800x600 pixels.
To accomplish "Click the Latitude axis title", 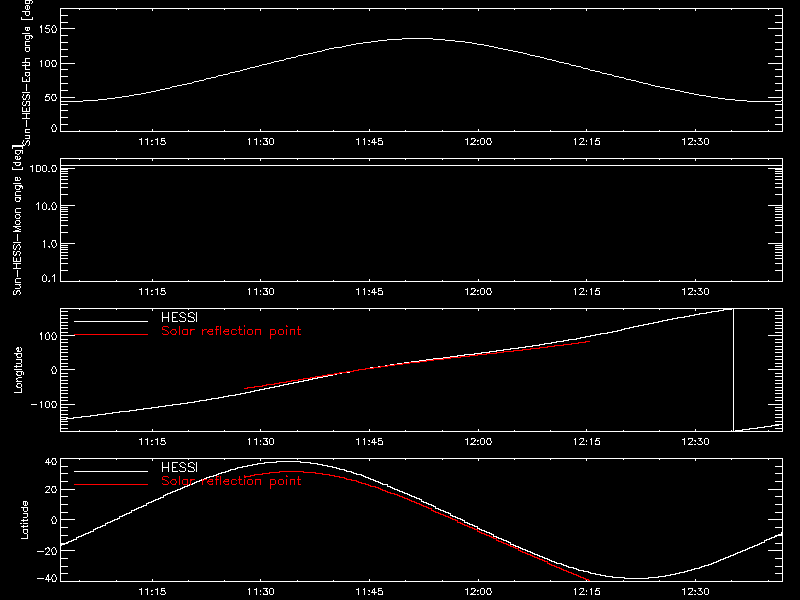I will [x=24, y=520].
